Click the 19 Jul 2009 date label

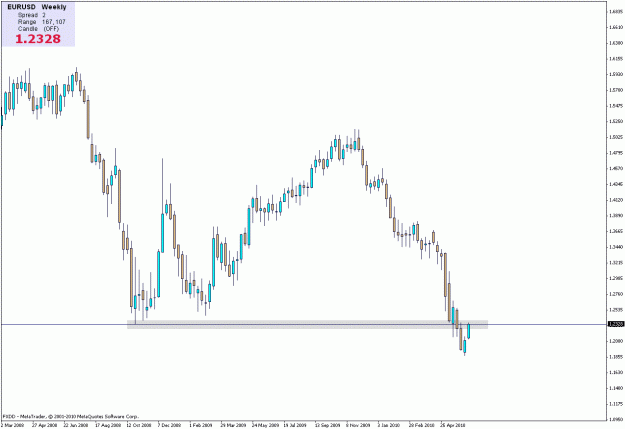pos(296,425)
